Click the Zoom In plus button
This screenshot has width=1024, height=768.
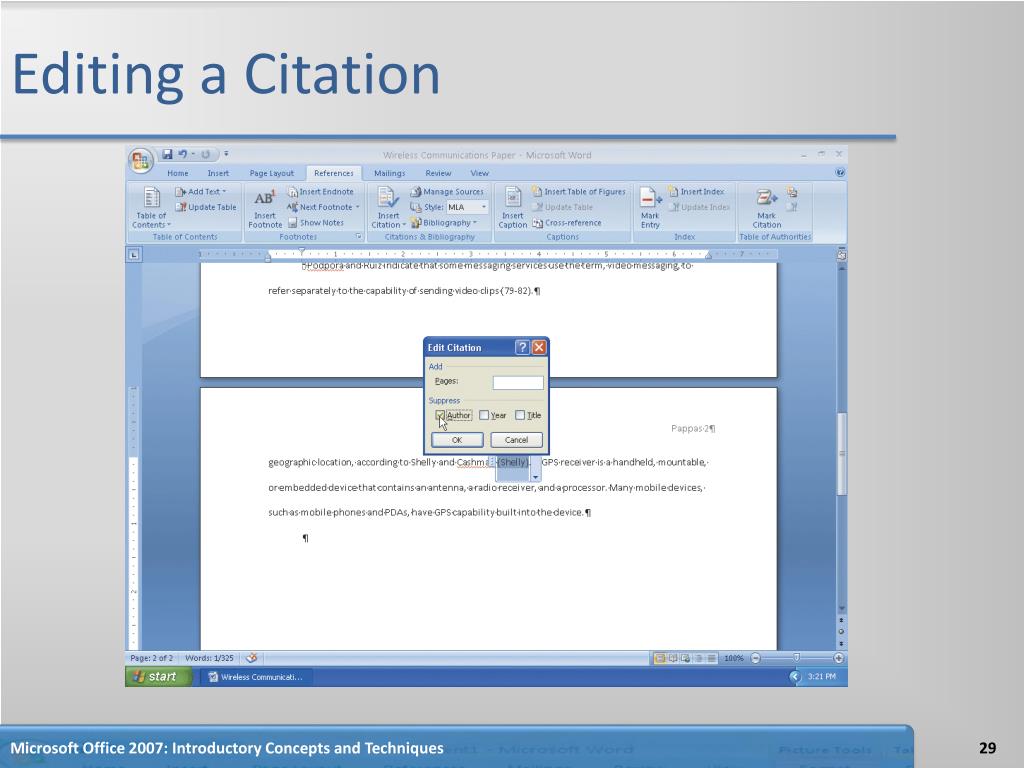pyautogui.click(x=839, y=658)
